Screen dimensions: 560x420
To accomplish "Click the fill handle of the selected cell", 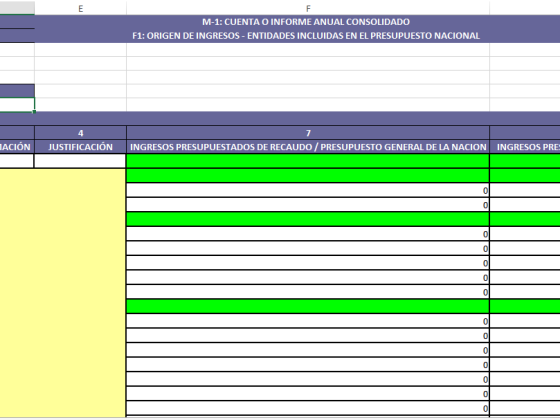I will [x=34, y=112].
